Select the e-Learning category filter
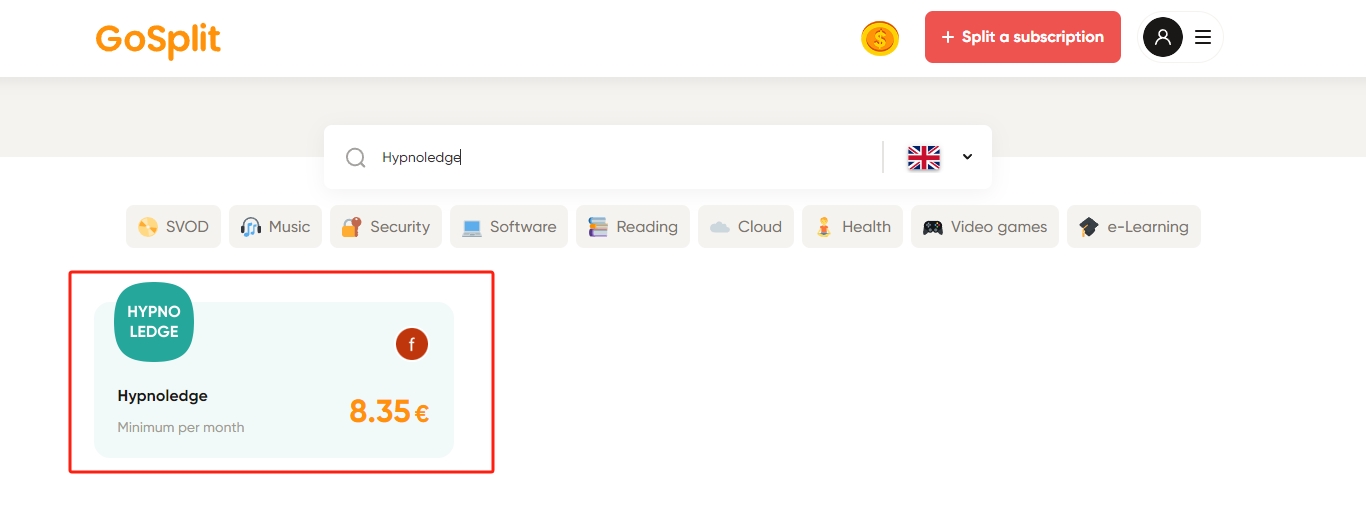Viewport: 1366px width, 505px height. click(x=1134, y=227)
